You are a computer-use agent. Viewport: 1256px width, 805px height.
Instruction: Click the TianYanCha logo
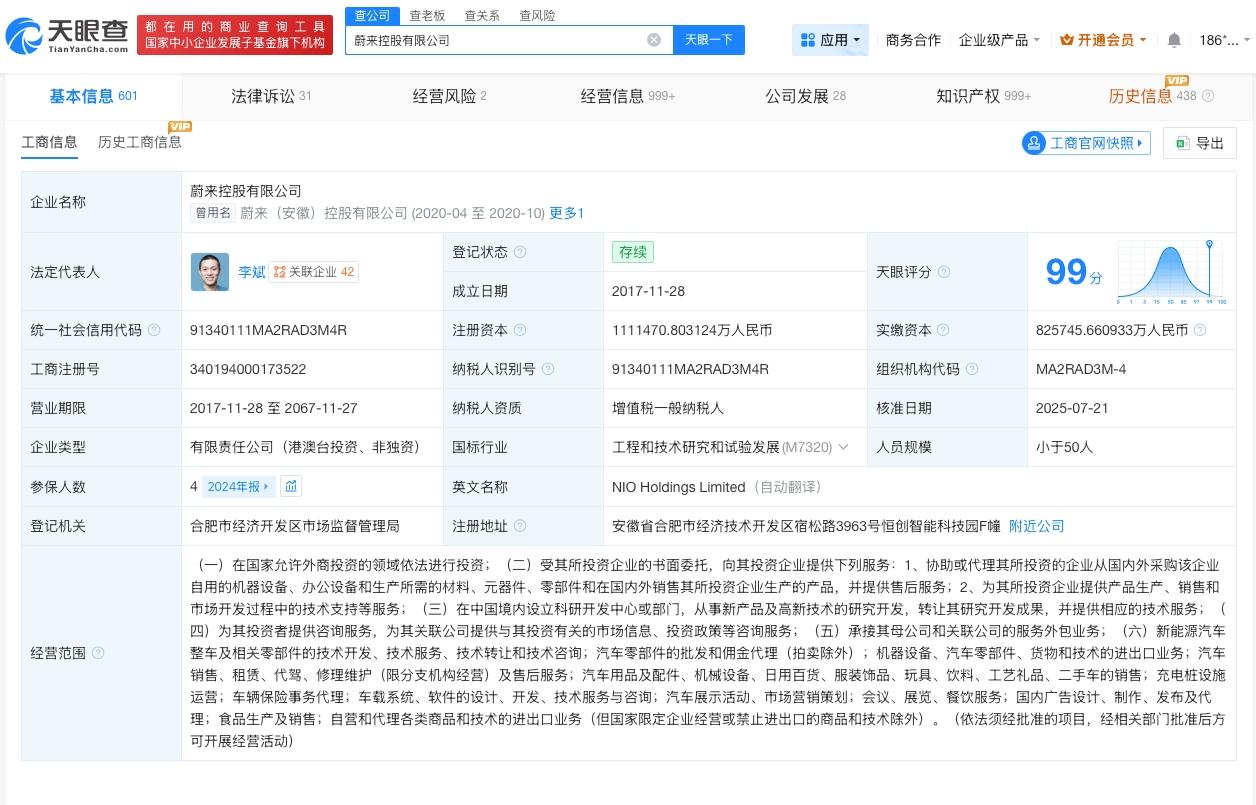click(66, 37)
